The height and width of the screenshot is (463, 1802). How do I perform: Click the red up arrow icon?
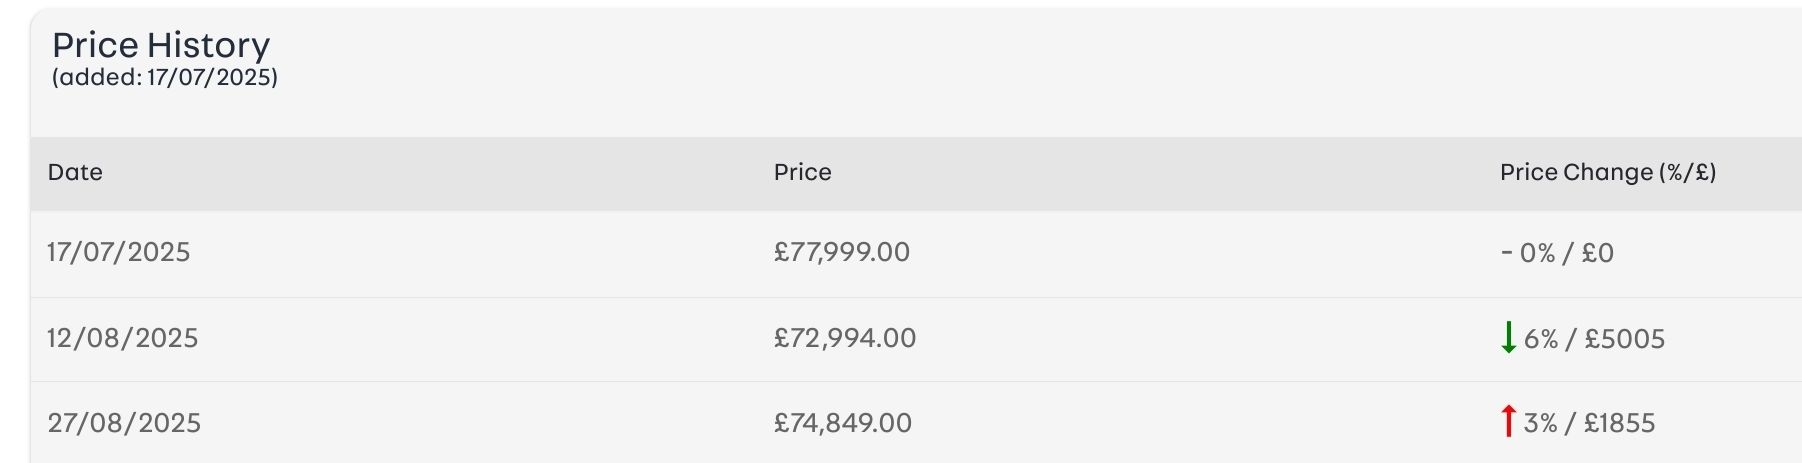coord(1509,421)
